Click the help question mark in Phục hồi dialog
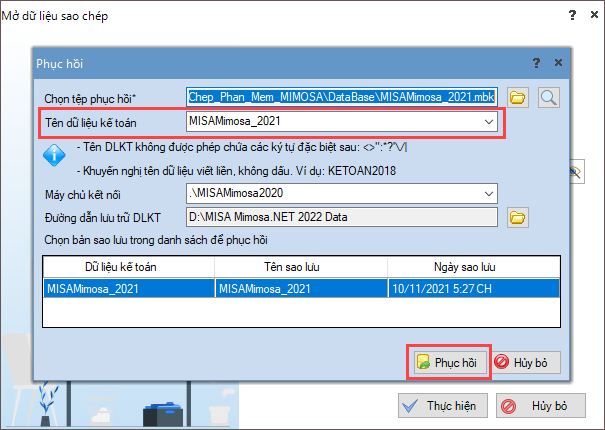 536,63
